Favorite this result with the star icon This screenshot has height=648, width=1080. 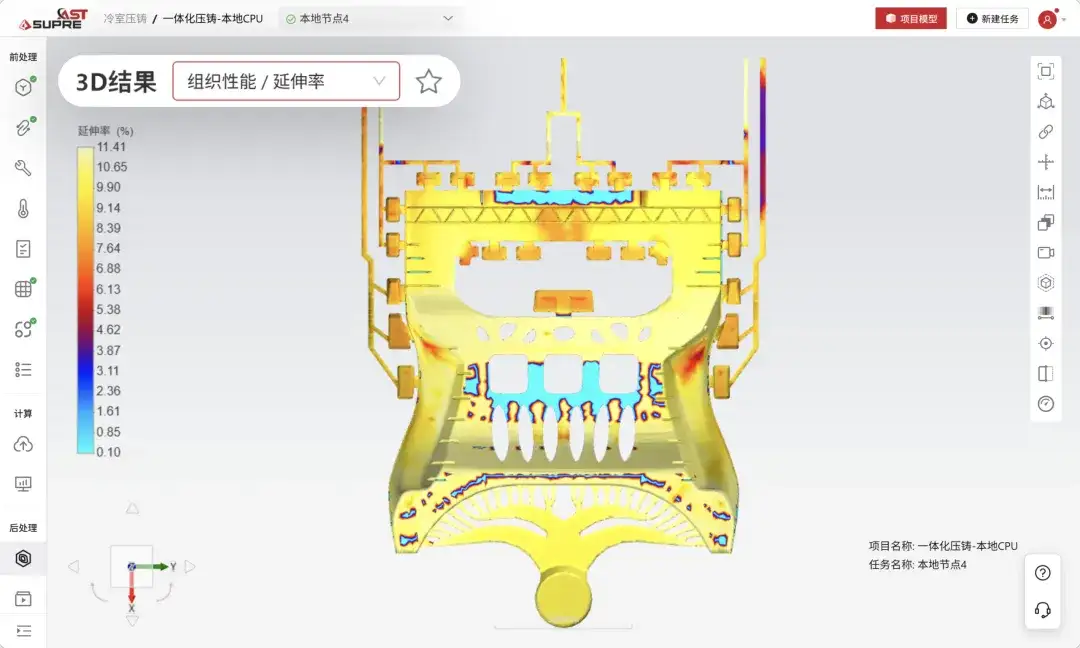pyautogui.click(x=428, y=81)
